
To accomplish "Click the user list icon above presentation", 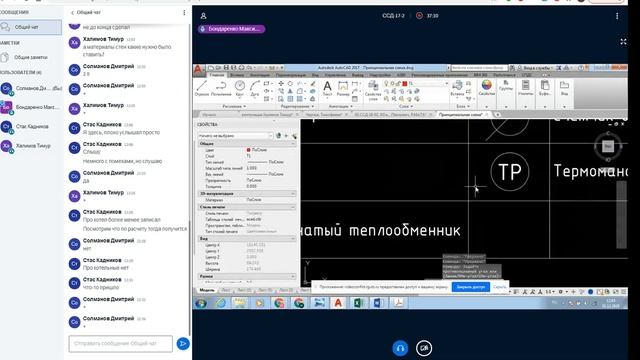I will (203, 16).
